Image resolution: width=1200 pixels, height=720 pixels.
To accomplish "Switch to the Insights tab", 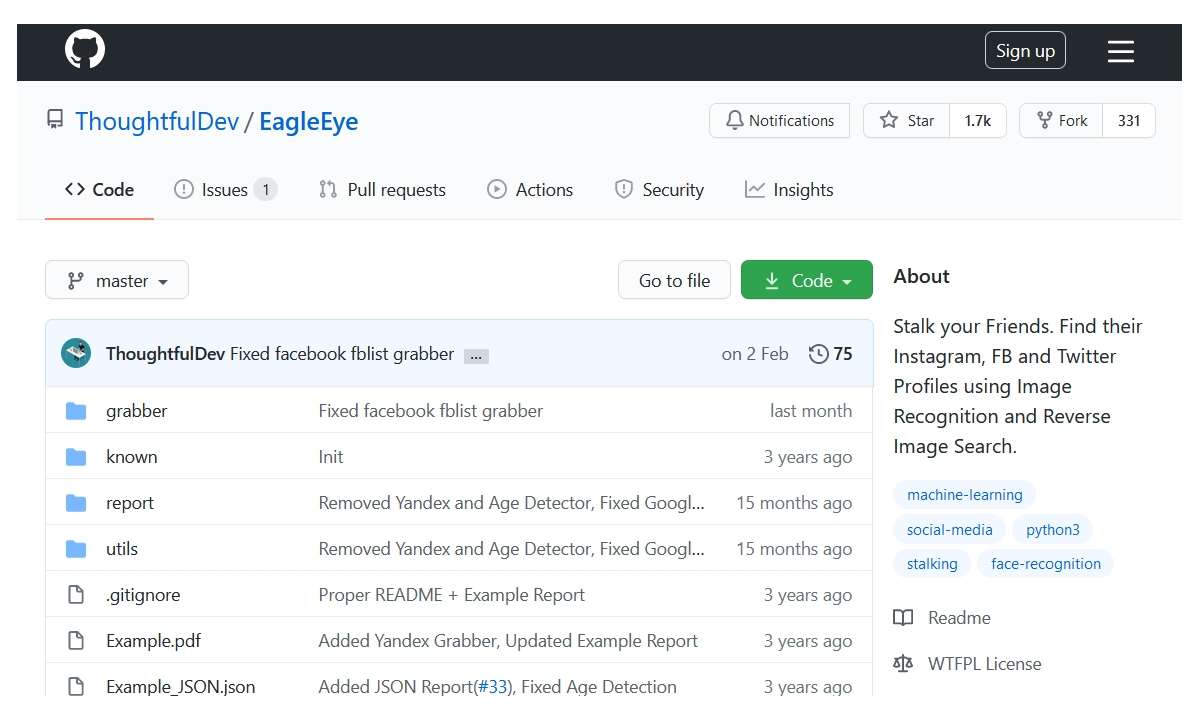I will click(x=789, y=190).
